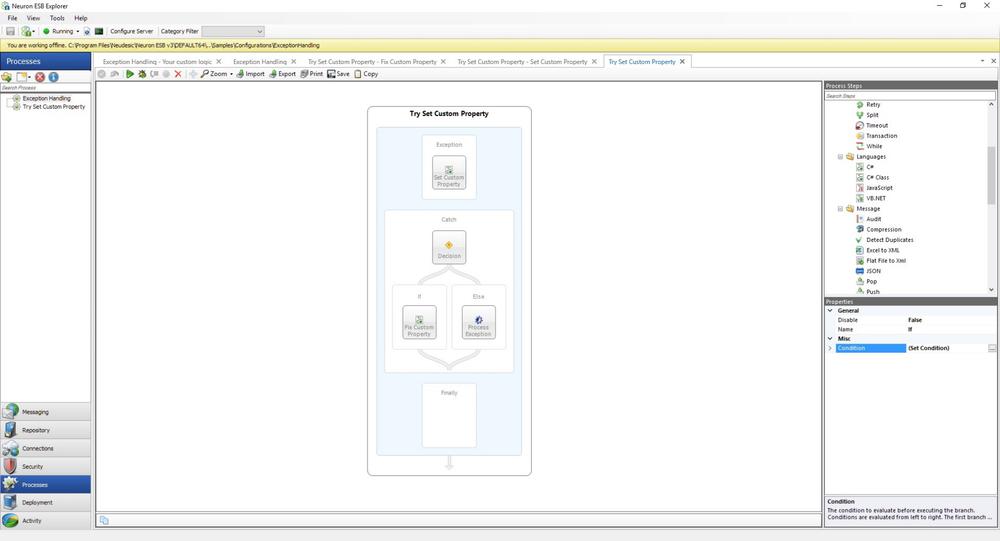Viewport: 1000px width, 541px height.
Task: Open the Connections navigation section
Action: 45,448
